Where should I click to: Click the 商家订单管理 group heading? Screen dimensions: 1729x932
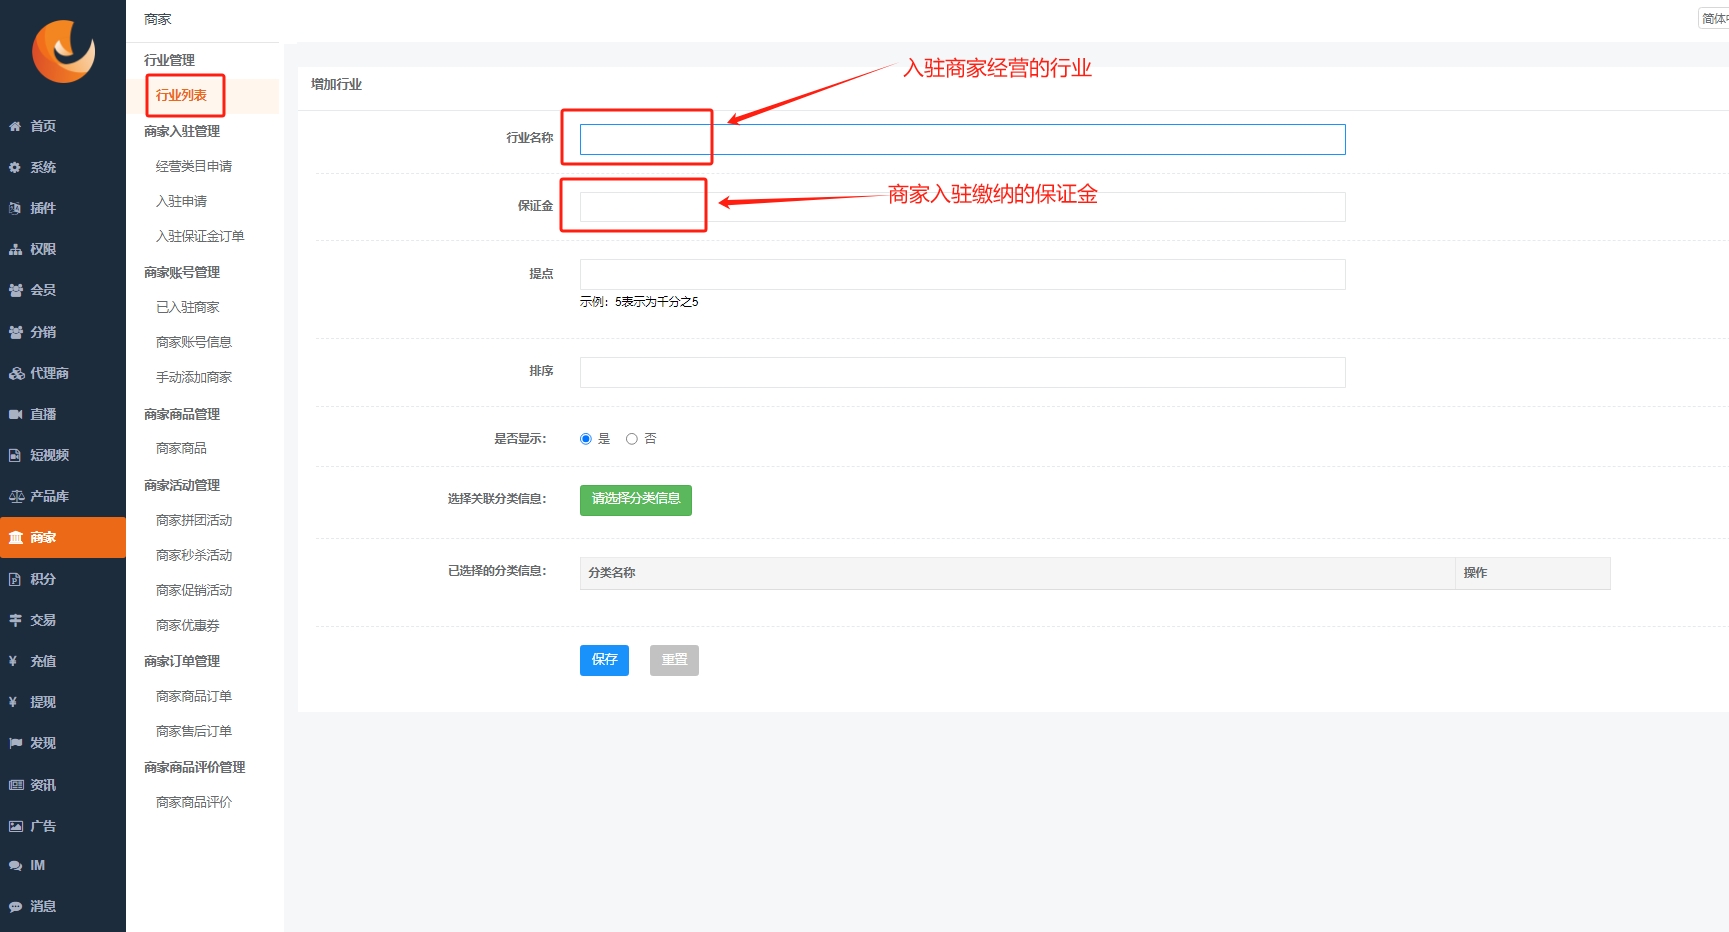[182, 661]
